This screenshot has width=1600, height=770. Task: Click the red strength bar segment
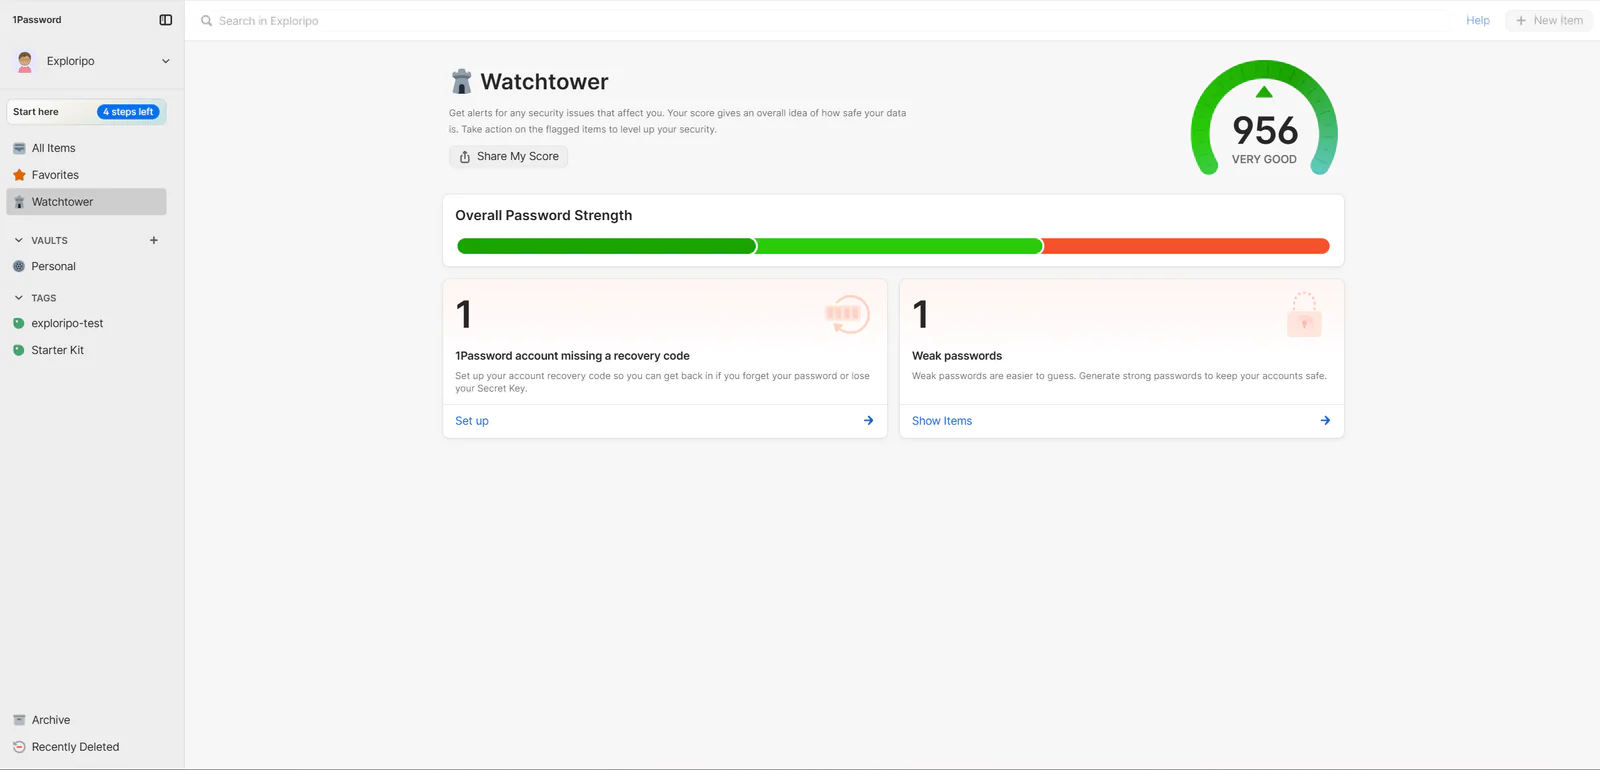1186,246
